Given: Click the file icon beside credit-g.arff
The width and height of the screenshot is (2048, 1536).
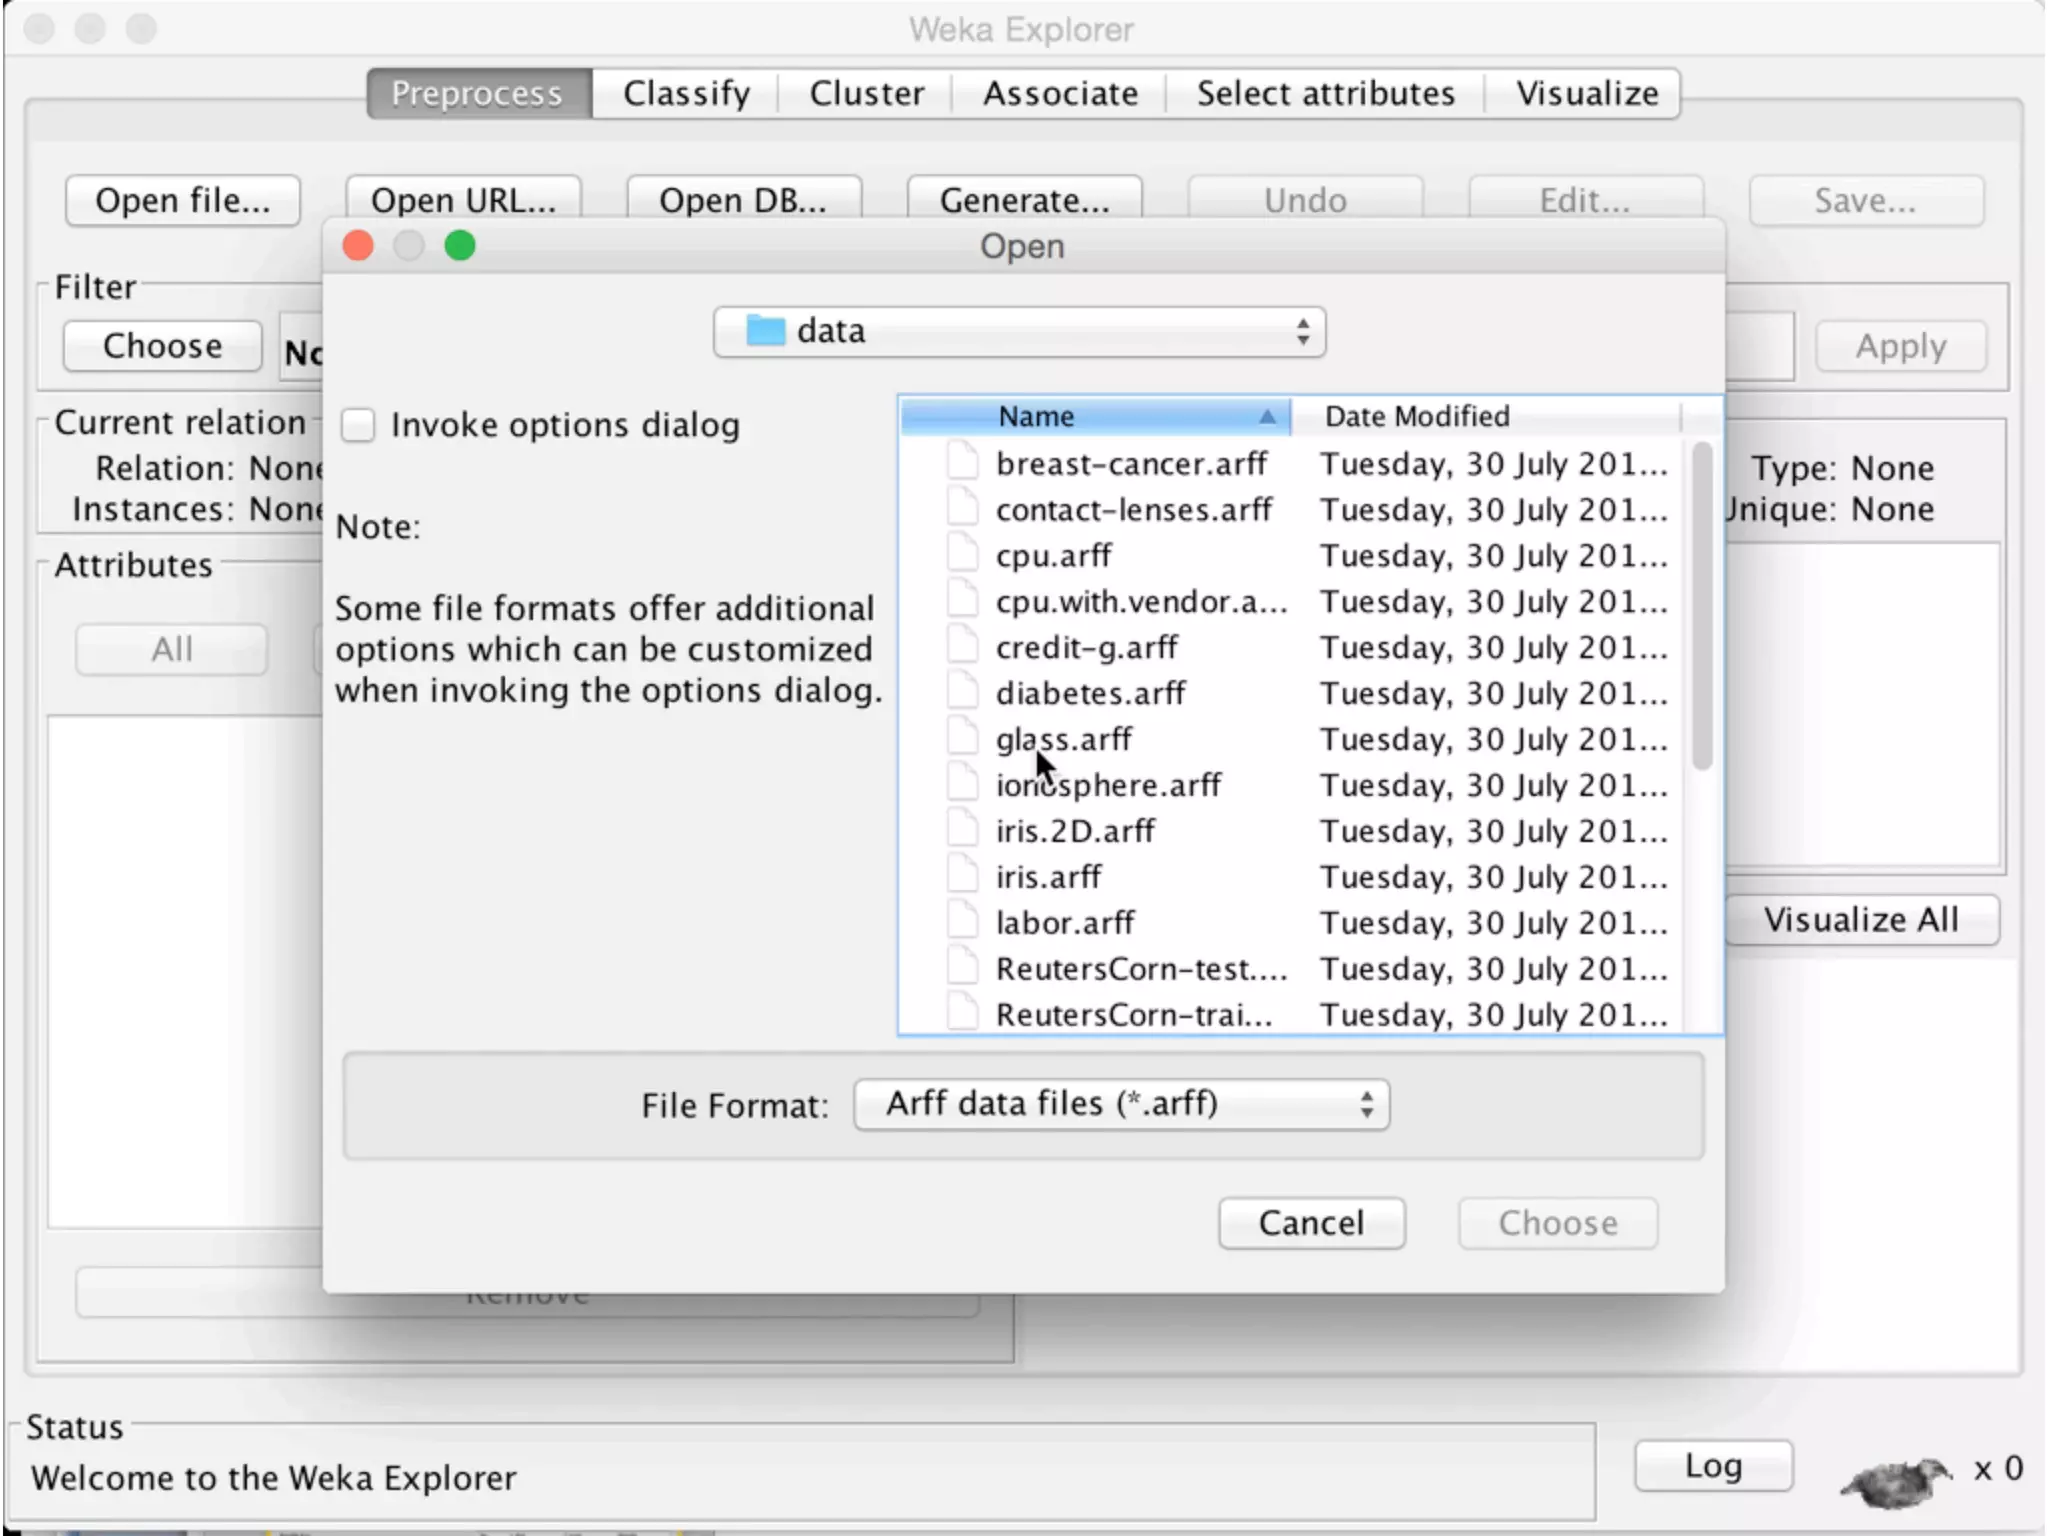Looking at the screenshot, I should click(962, 646).
